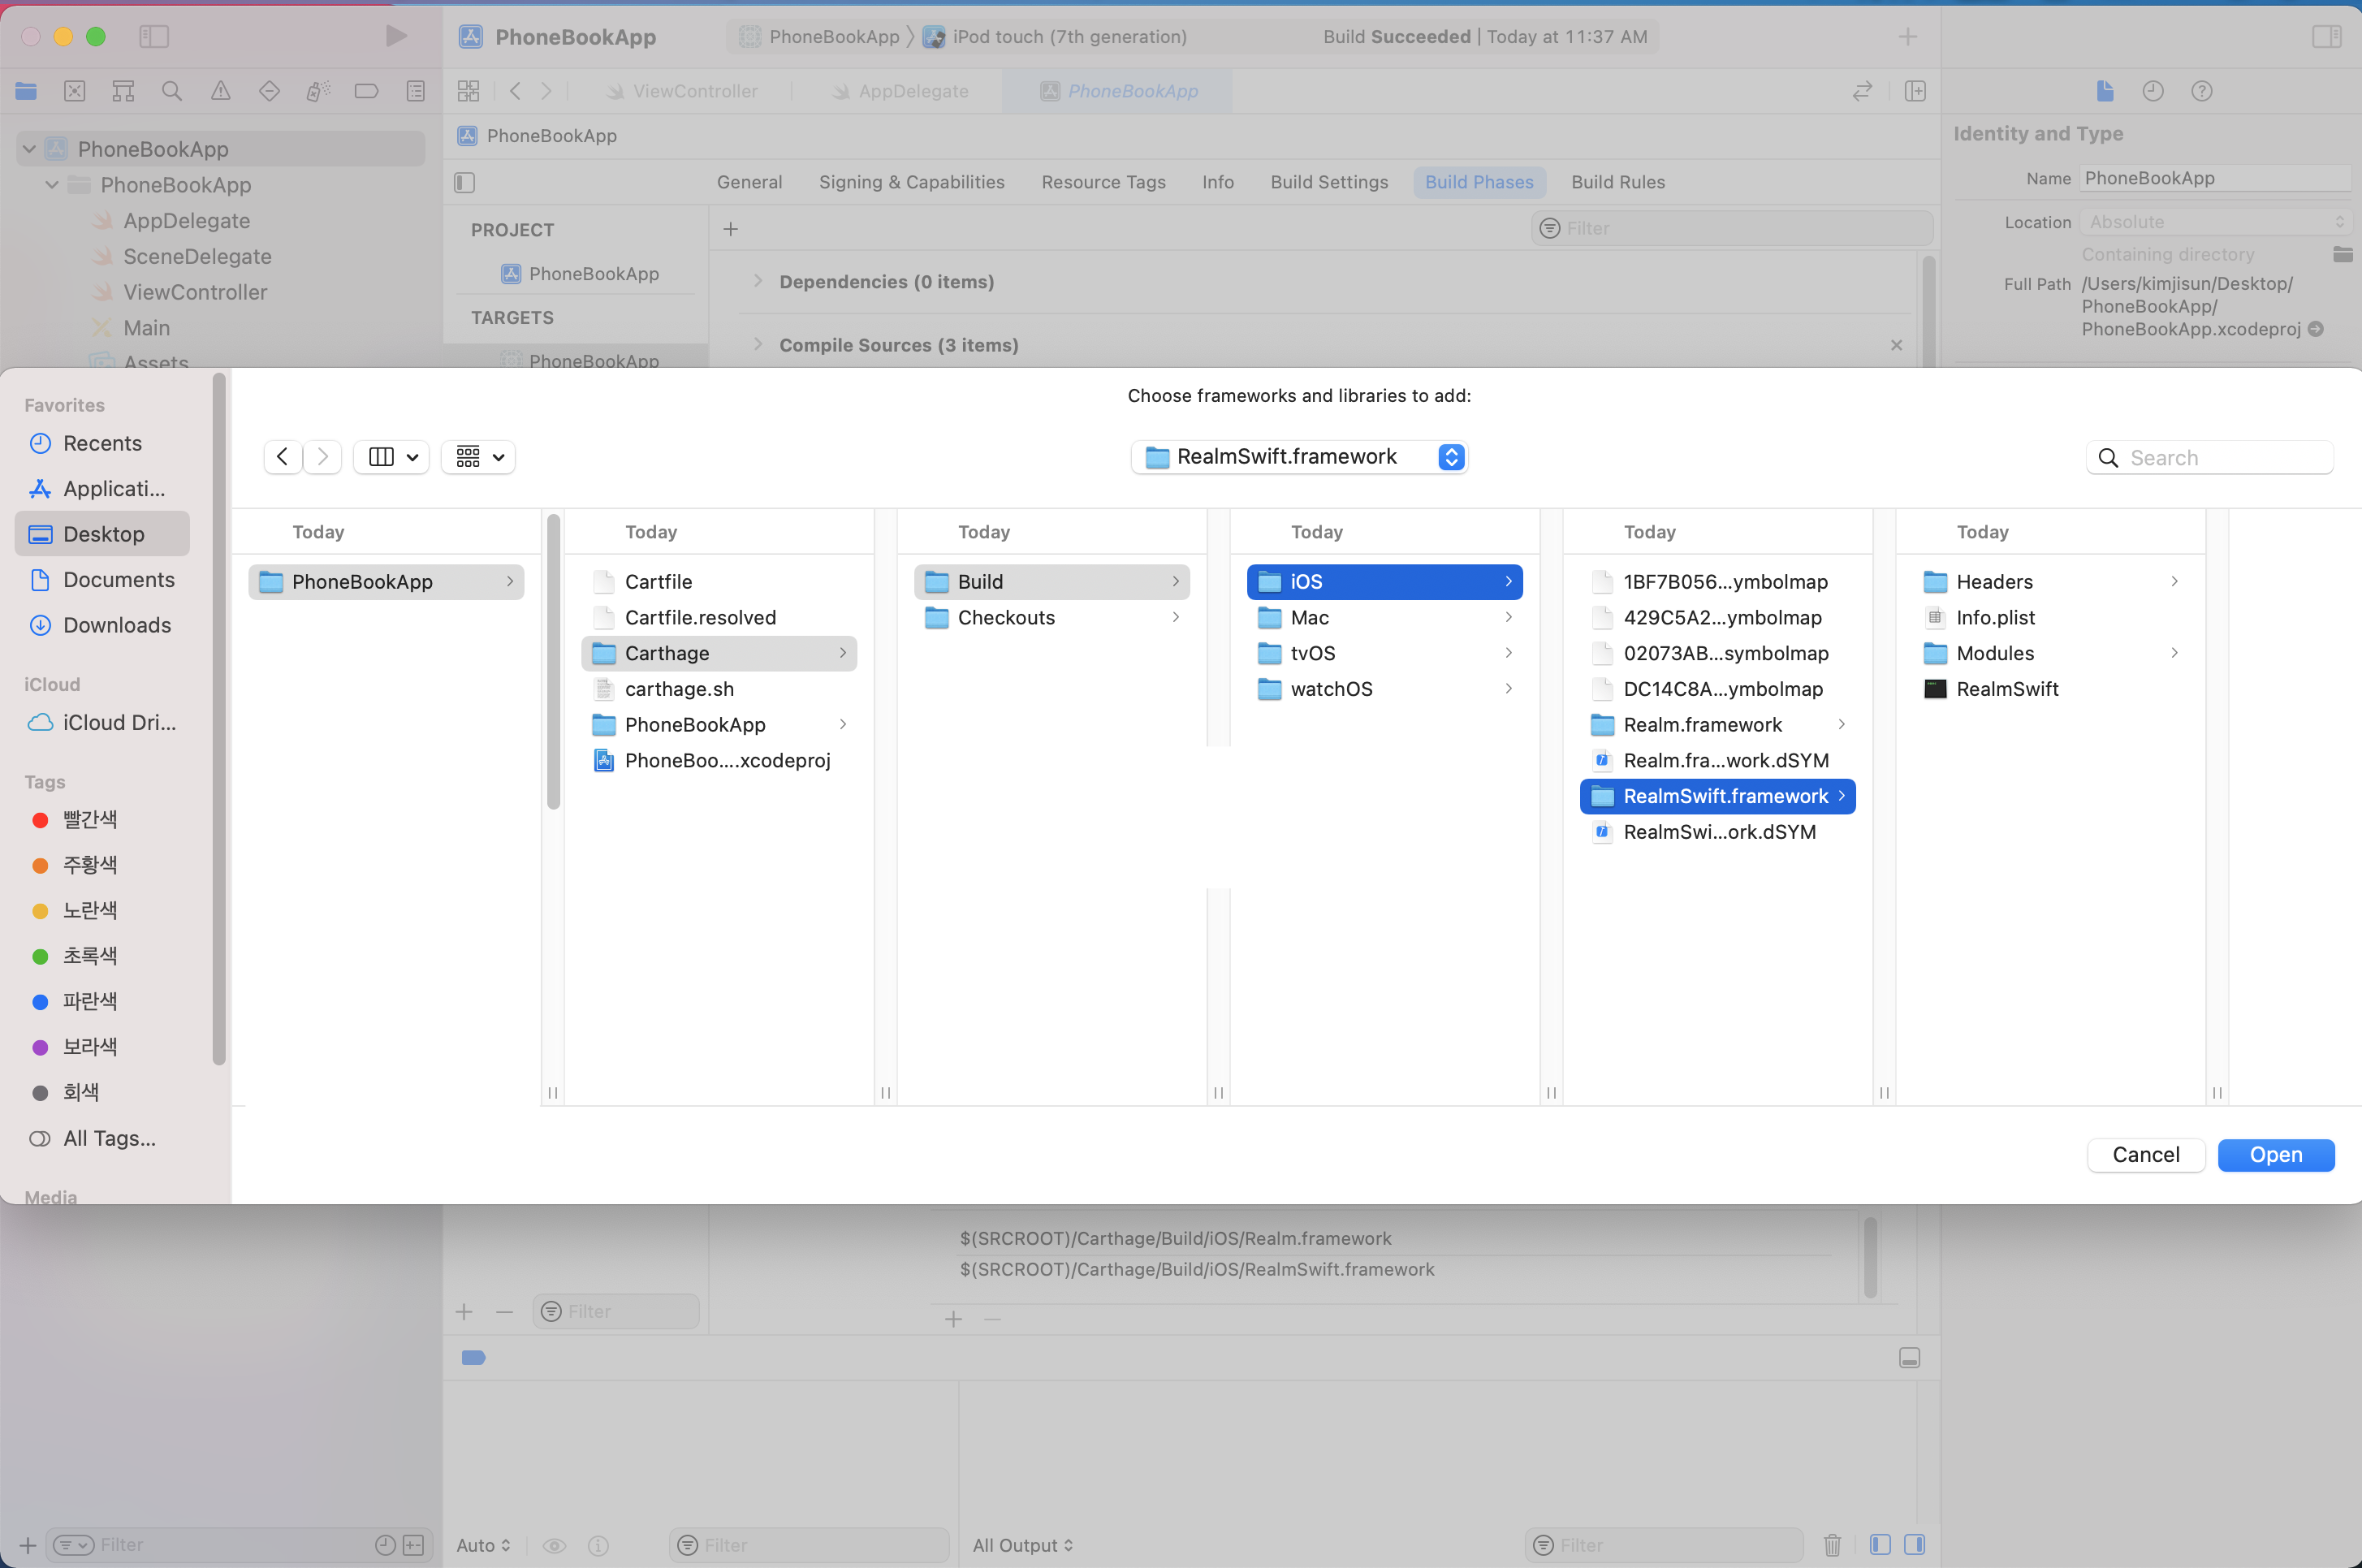
Task: Open the Source Control navigator icon
Action: 74,91
